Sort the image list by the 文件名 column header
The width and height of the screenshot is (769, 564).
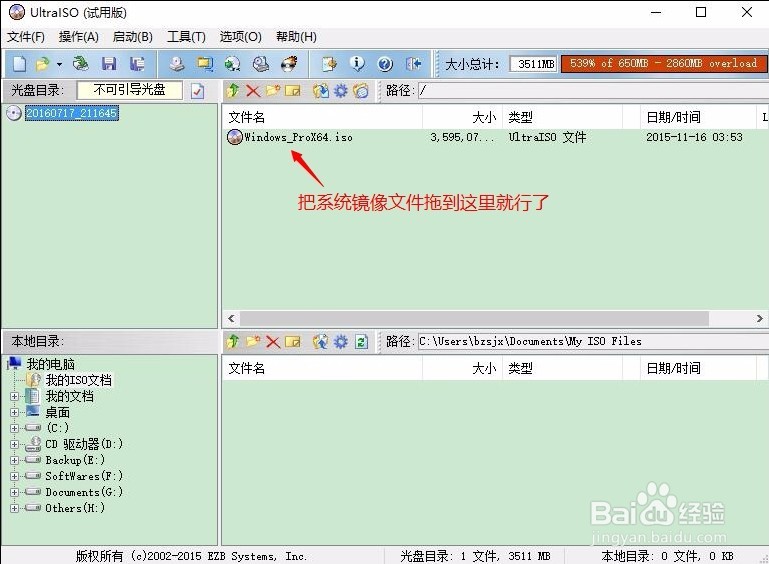pyautogui.click(x=322, y=117)
